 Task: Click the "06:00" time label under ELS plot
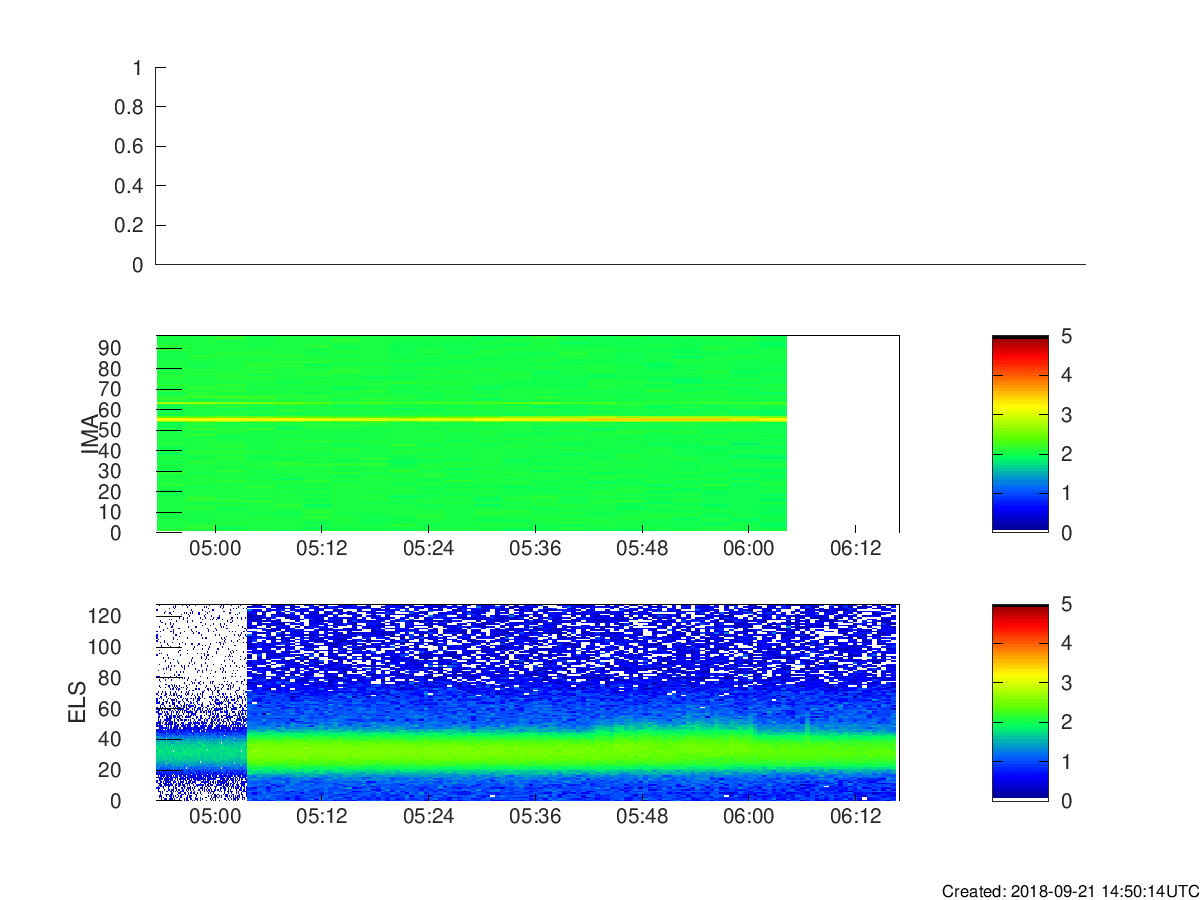tap(749, 817)
